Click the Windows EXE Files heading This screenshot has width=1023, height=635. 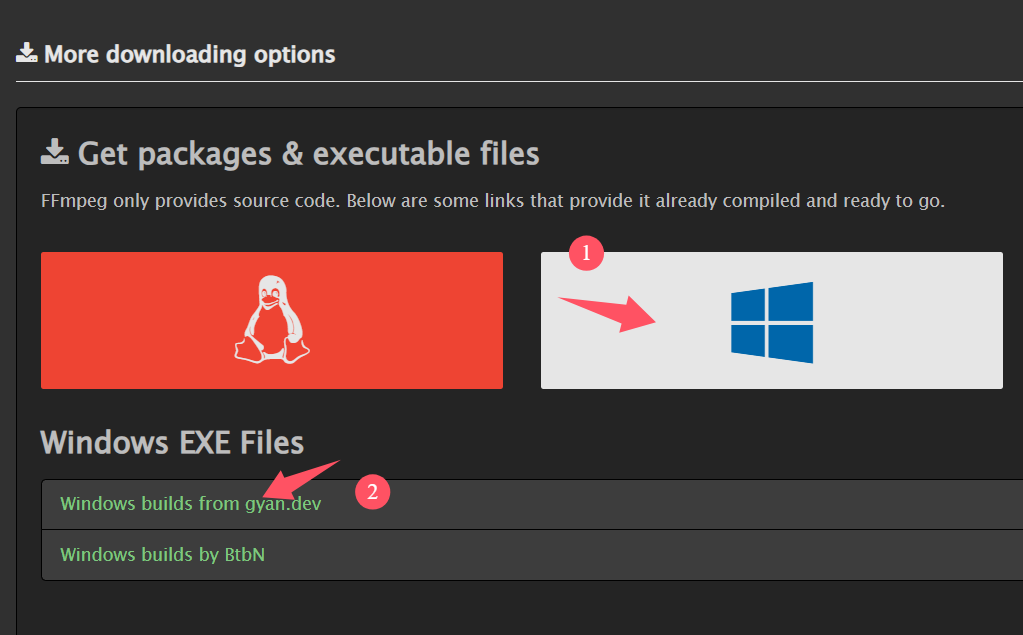[172, 442]
